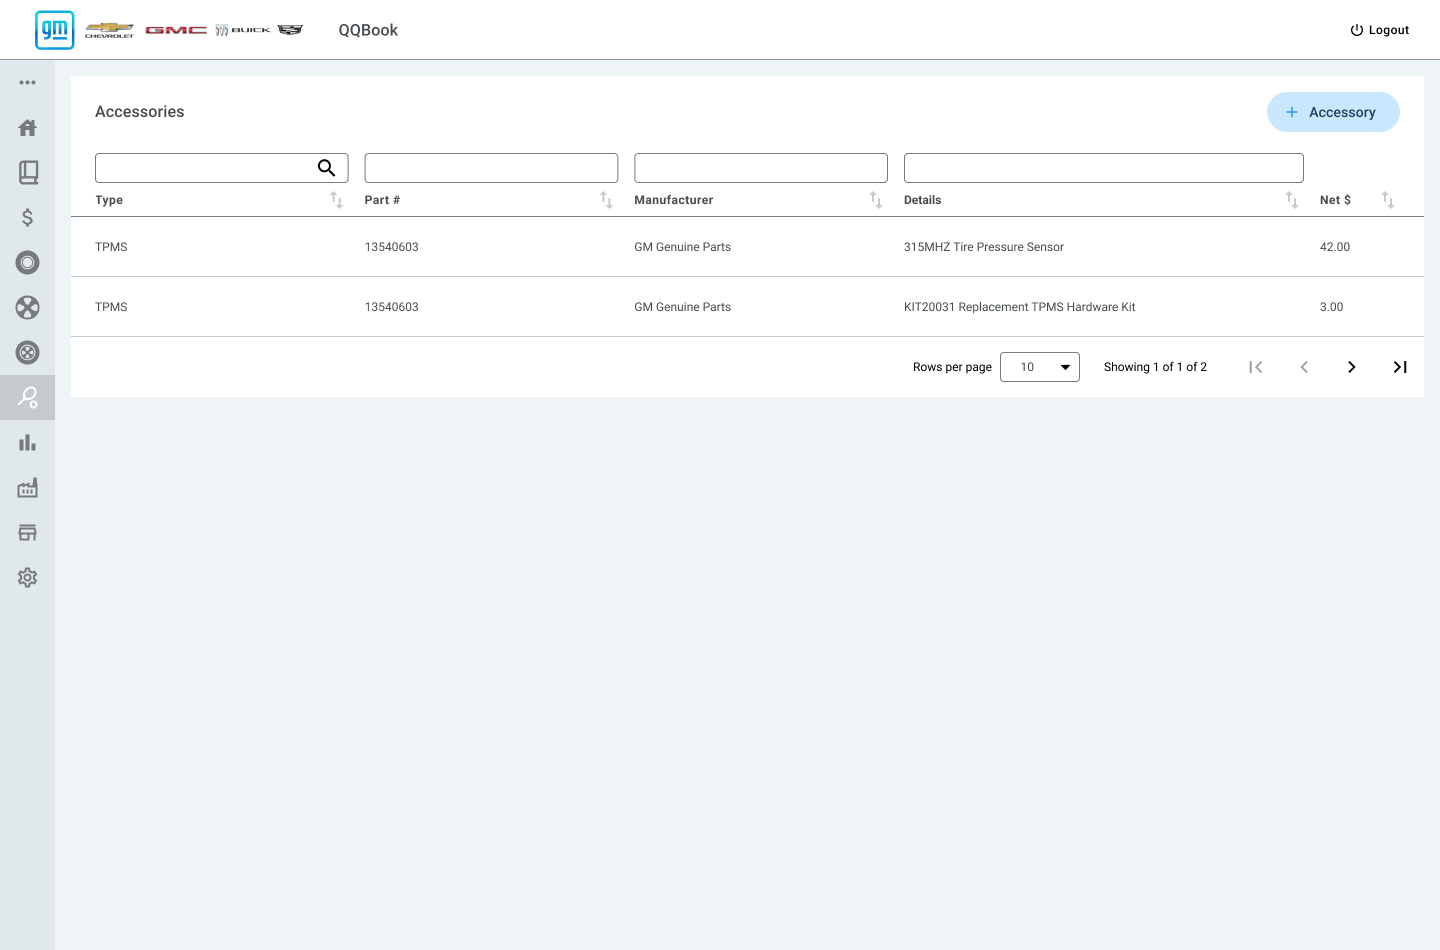This screenshot has width=1440, height=950.
Task: Select the active accessories sidebar item
Action: [x=27, y=398]
